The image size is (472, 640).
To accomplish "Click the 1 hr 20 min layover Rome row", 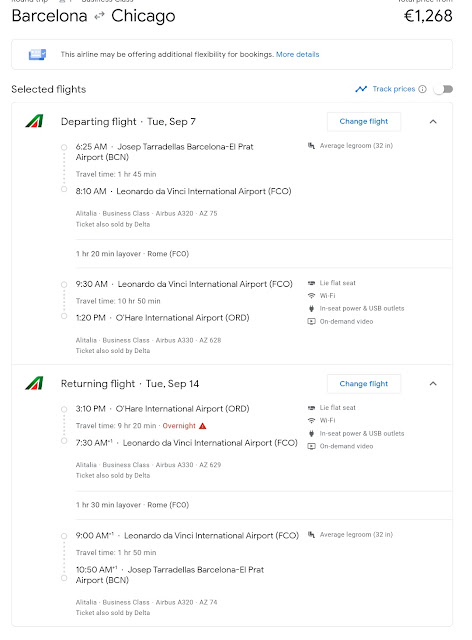I will coord(264,253).
